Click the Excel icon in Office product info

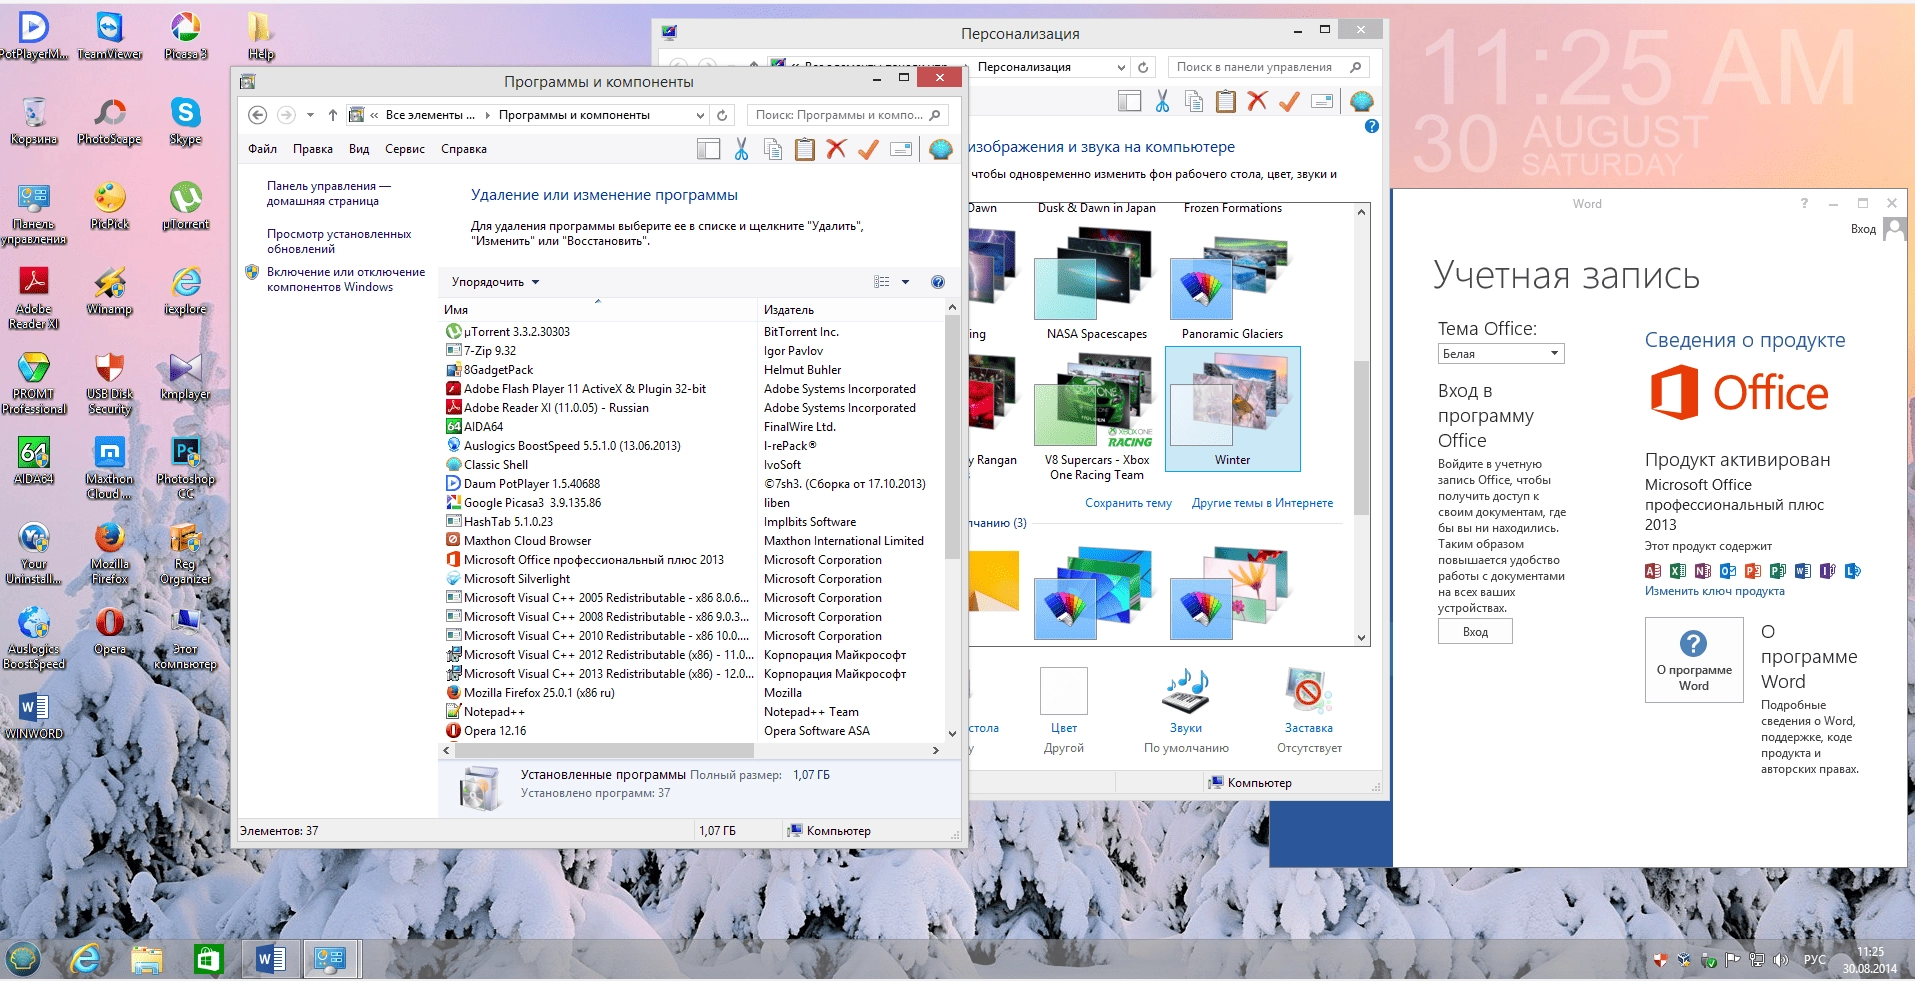[1678, 571]
